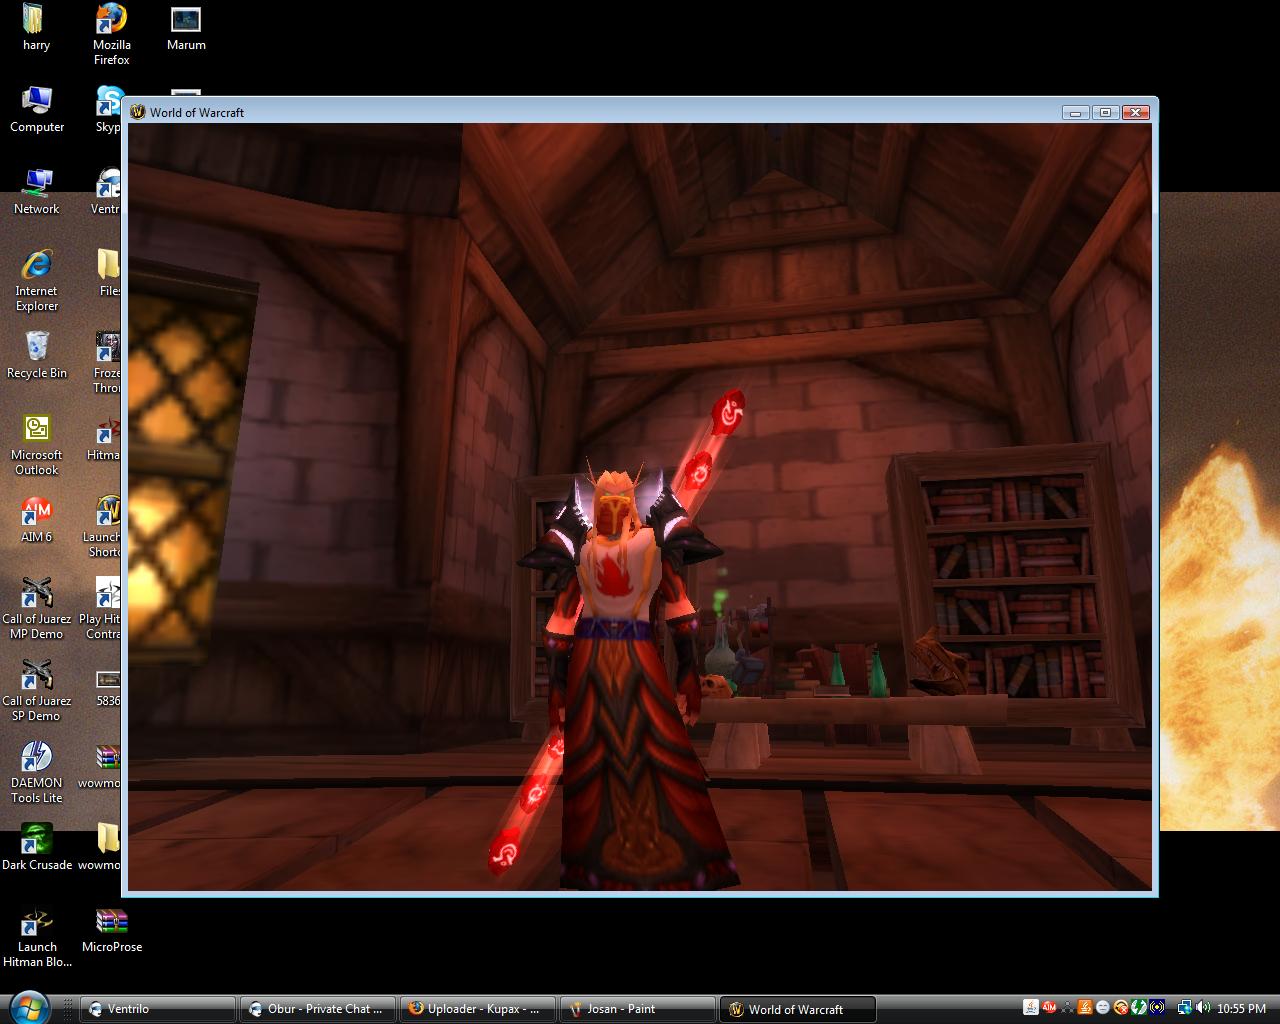
Task: Select Call of Juarez MP Demo icon
Action: pos(37,608)
